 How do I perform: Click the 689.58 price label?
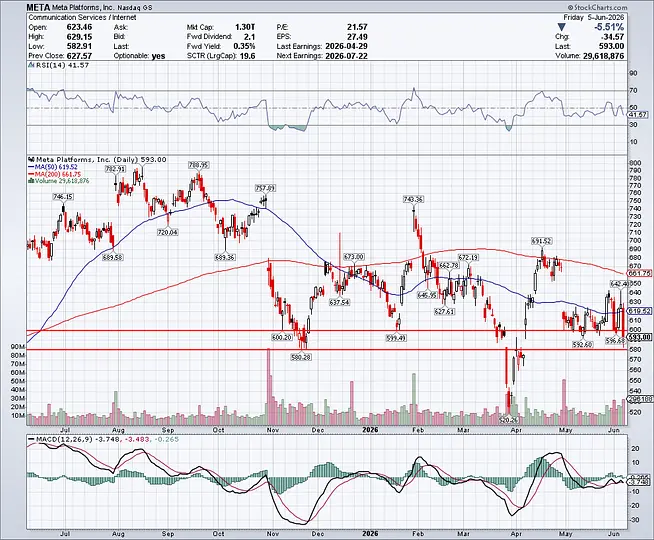tap(113, 258)
